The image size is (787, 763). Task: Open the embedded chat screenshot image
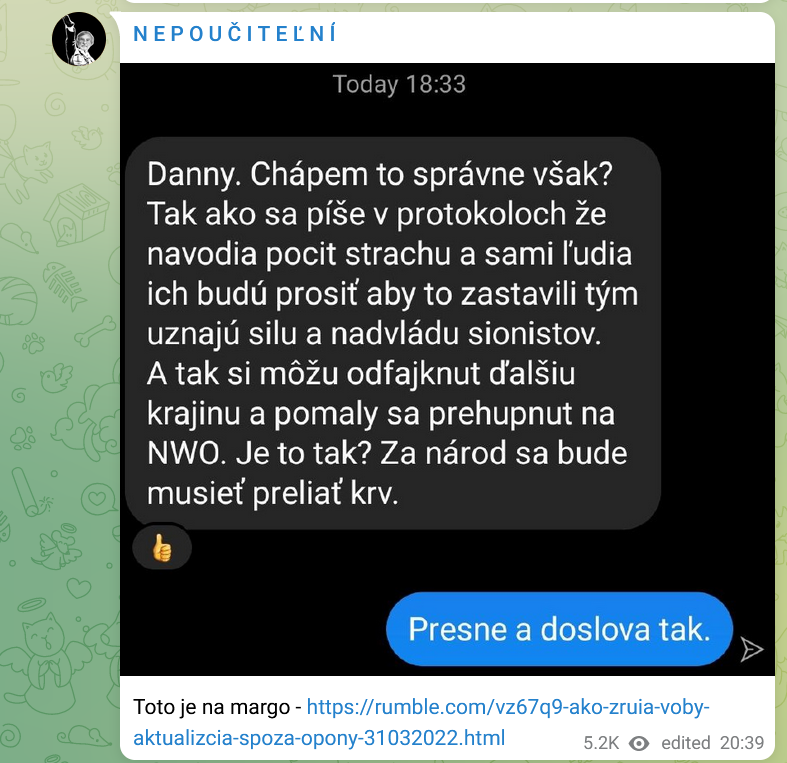tap(447, 369)
